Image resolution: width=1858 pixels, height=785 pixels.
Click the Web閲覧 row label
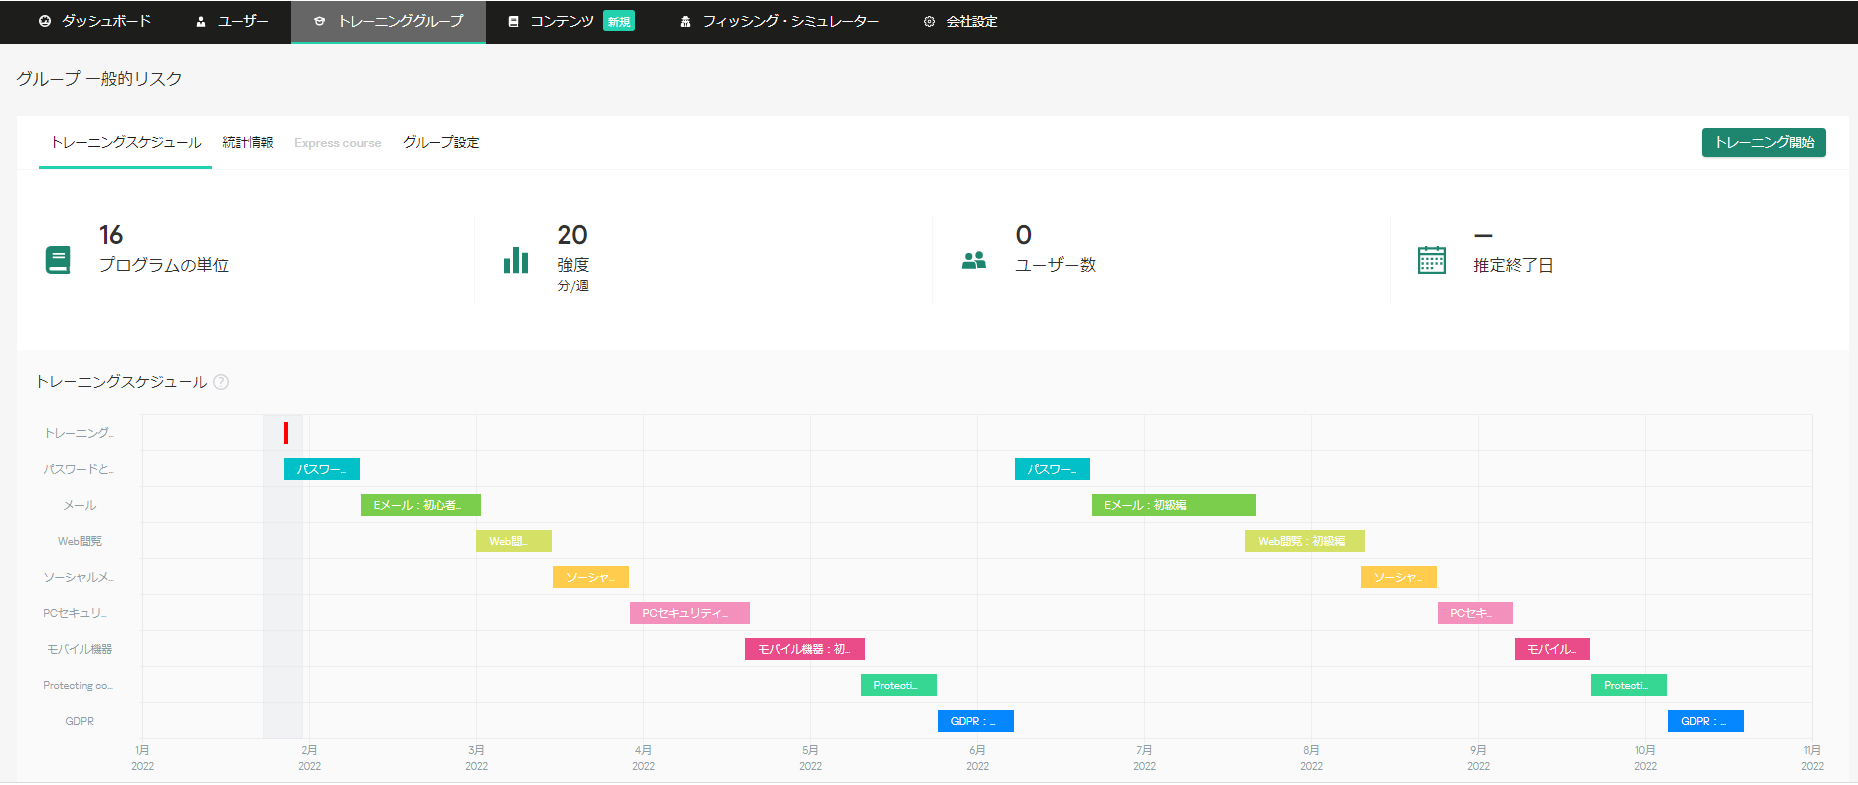pos(80,541)
